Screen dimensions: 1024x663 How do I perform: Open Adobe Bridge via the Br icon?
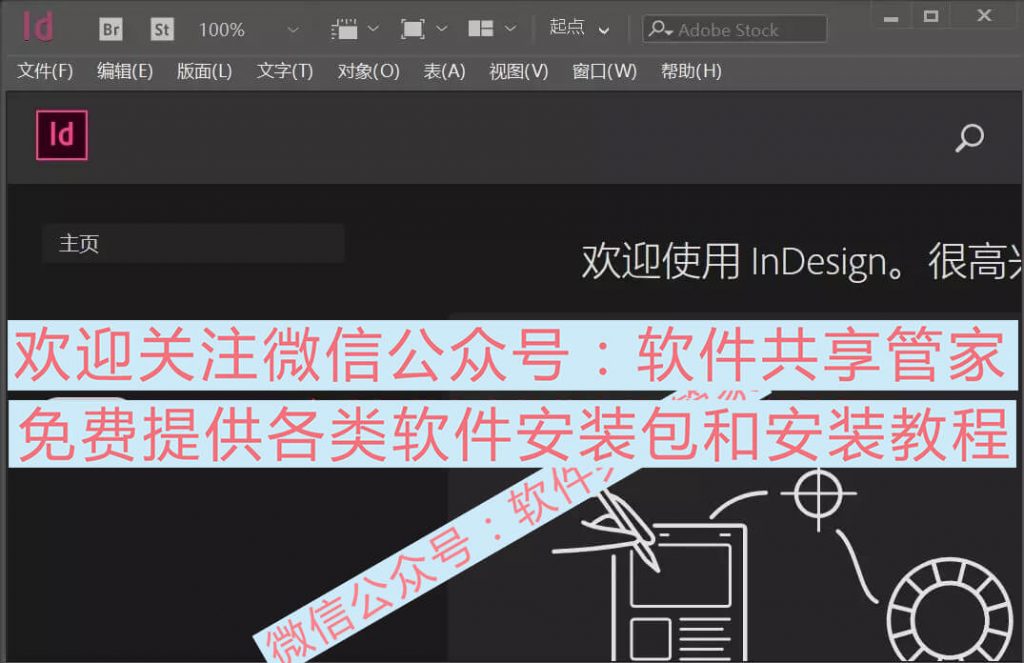tap(111, 29)
